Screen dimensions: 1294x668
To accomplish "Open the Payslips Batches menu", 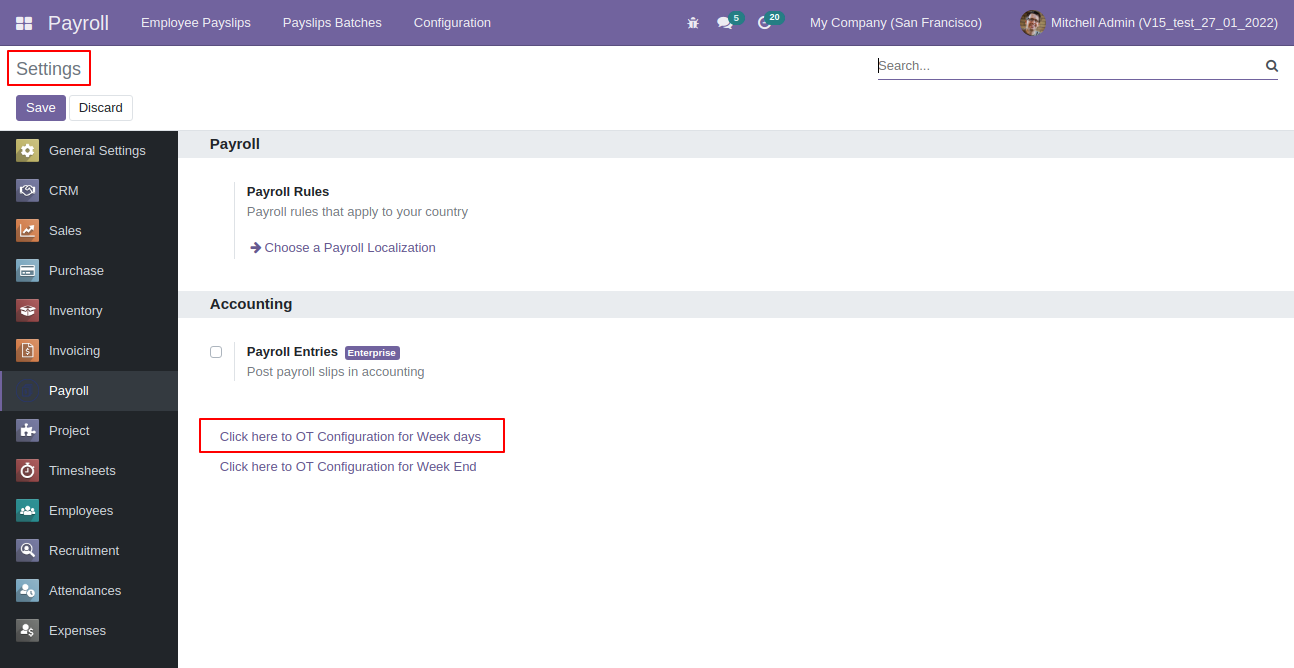I will [332, 23].
